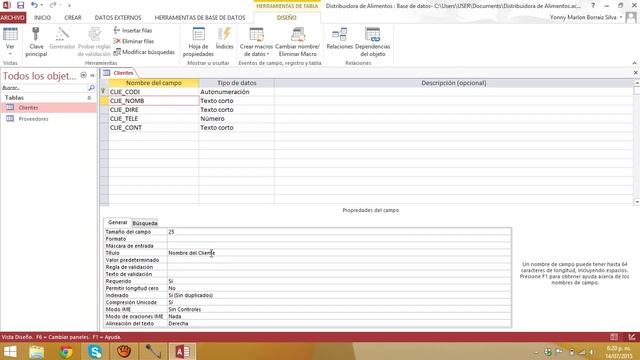Image resolution: width=640 pixels, height=360 pixels.
Task: Switch to Datasheet view in status bar
Action: [614, 337]
